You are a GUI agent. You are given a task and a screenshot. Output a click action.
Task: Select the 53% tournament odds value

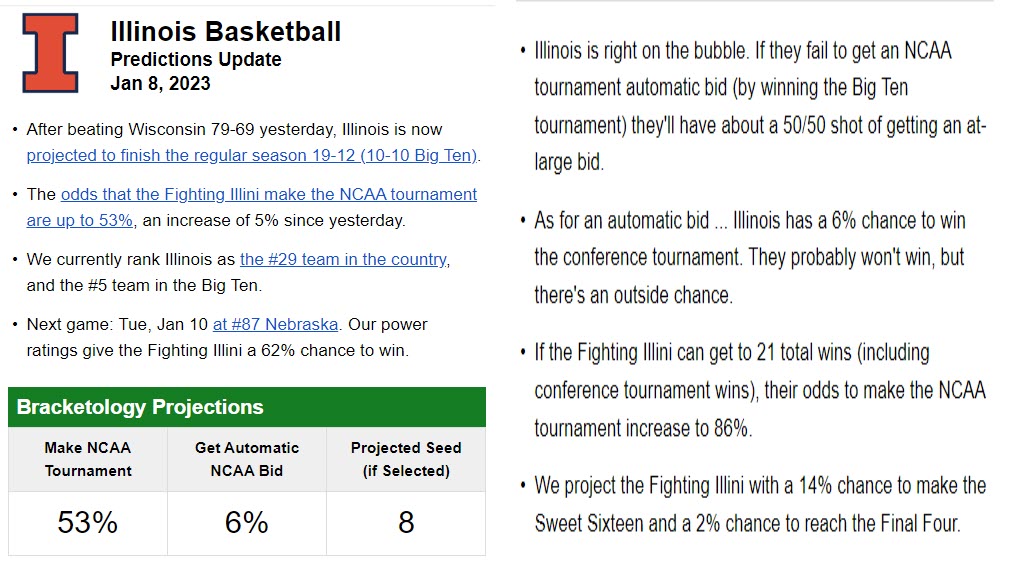point(88,522)
